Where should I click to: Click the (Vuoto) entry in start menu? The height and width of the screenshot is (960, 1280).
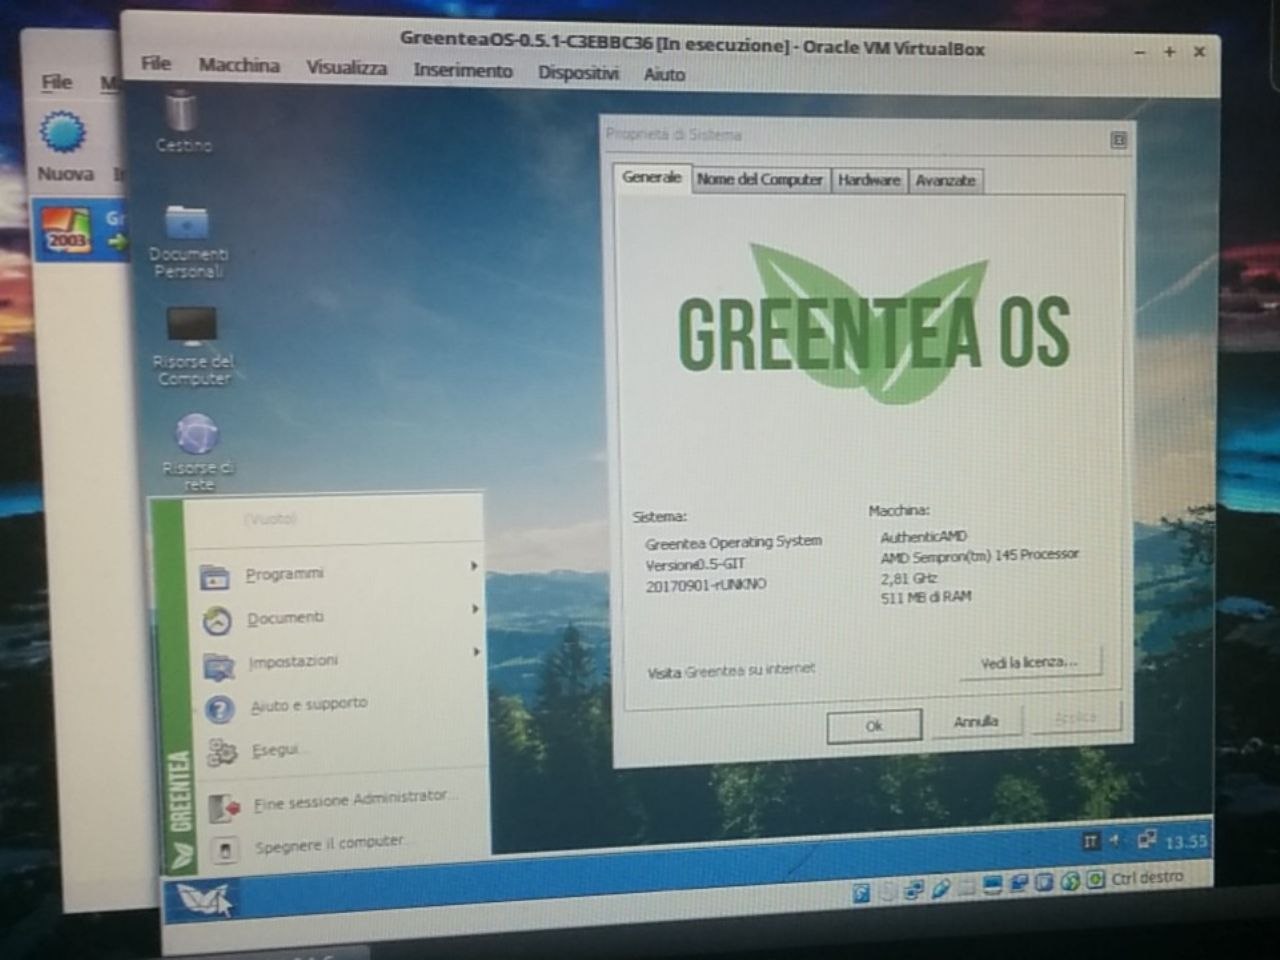pyautogui.click(x=270, y=519)
